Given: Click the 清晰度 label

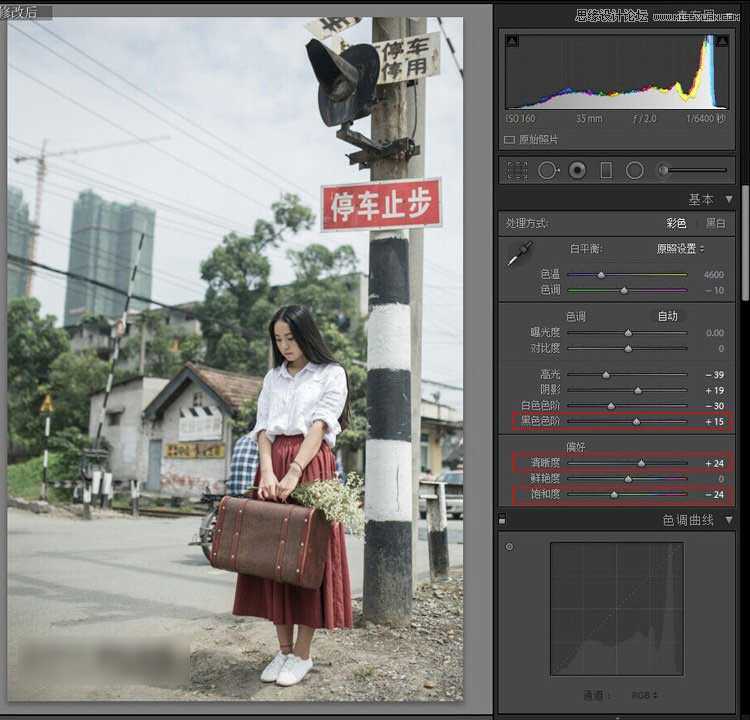Looking at the screenshot, I should coord(545,463).
